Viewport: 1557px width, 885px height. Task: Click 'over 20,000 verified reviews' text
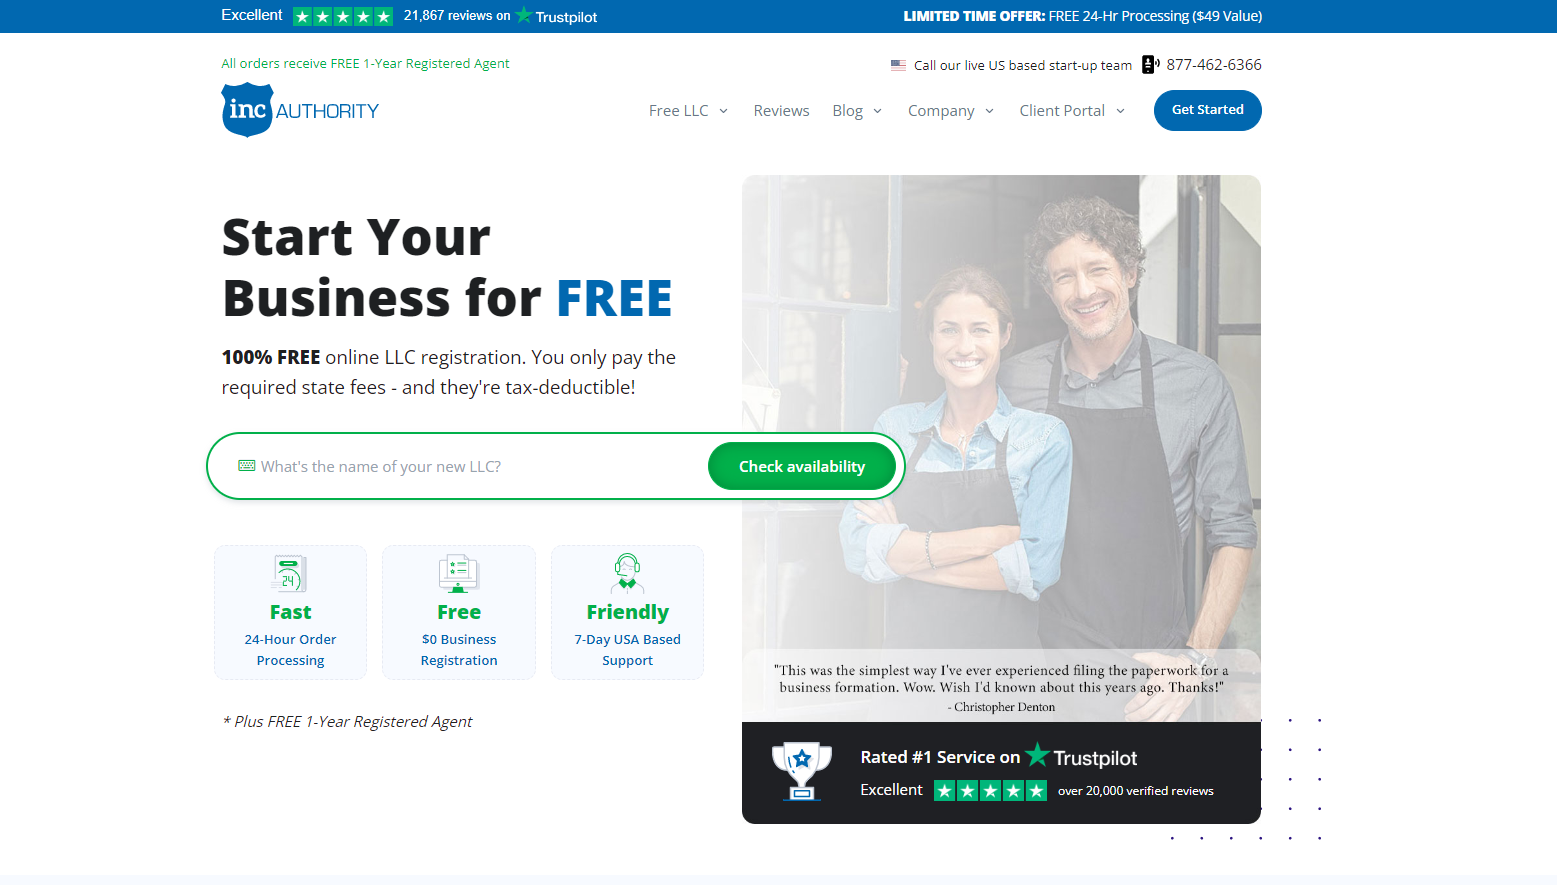[x=1136, y=791]
